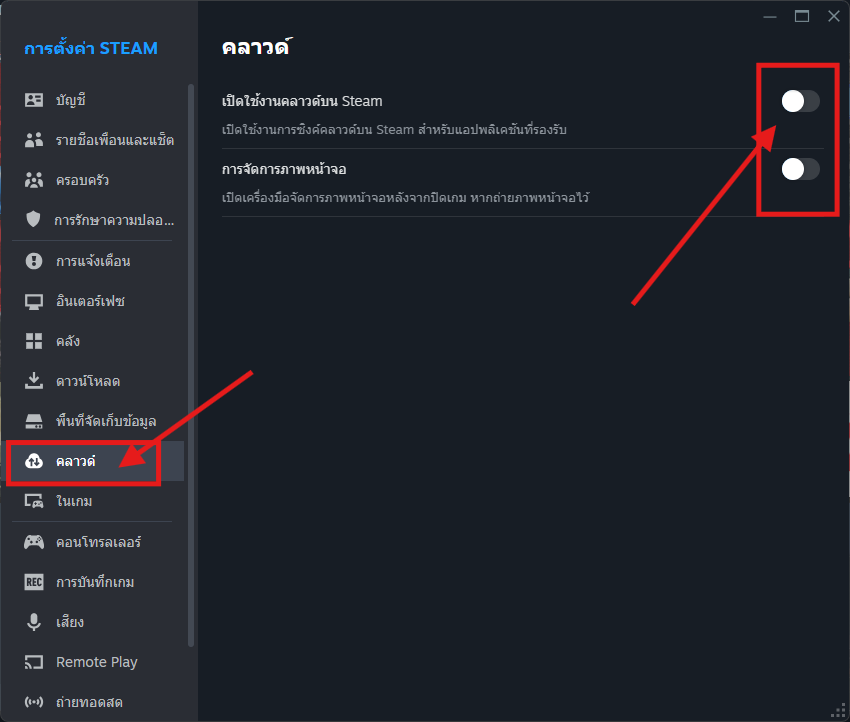The height and width of the screenshot is (722, 850).
Task: Switch to the In-Game (ในเกม) tab
Action: pyautogui.click(x=74, y=501)
